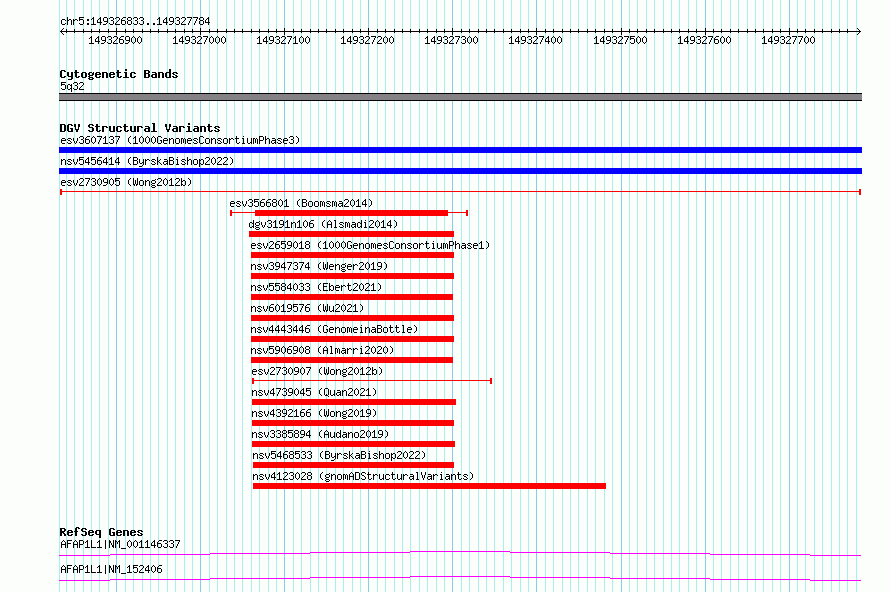The width and height of the screenshot is (890, 592).
Task: Select the esv2659018 red variant bar
Action: [x=352, y=255]
